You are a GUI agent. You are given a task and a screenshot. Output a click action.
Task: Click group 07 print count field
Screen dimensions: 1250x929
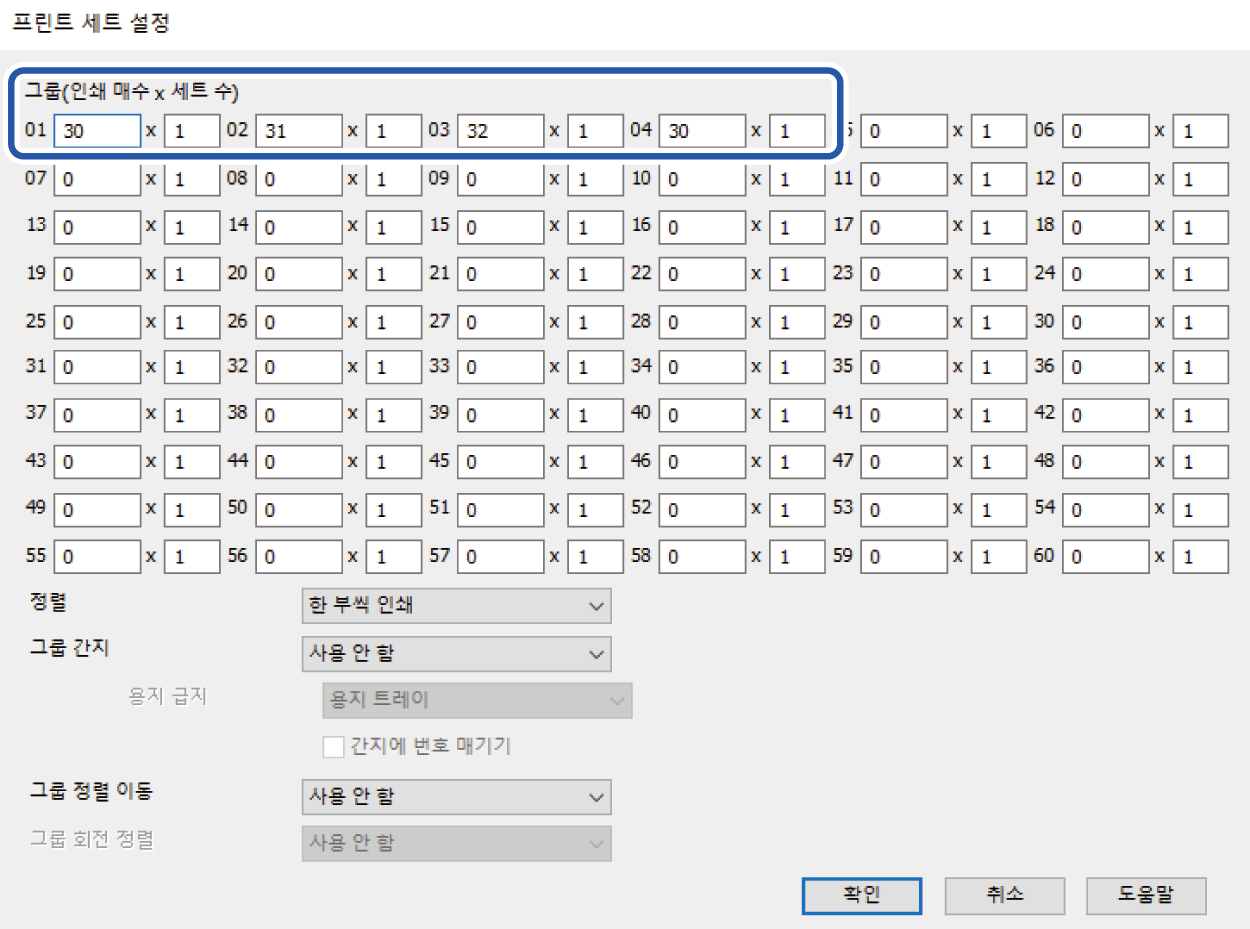coord(97,180)
